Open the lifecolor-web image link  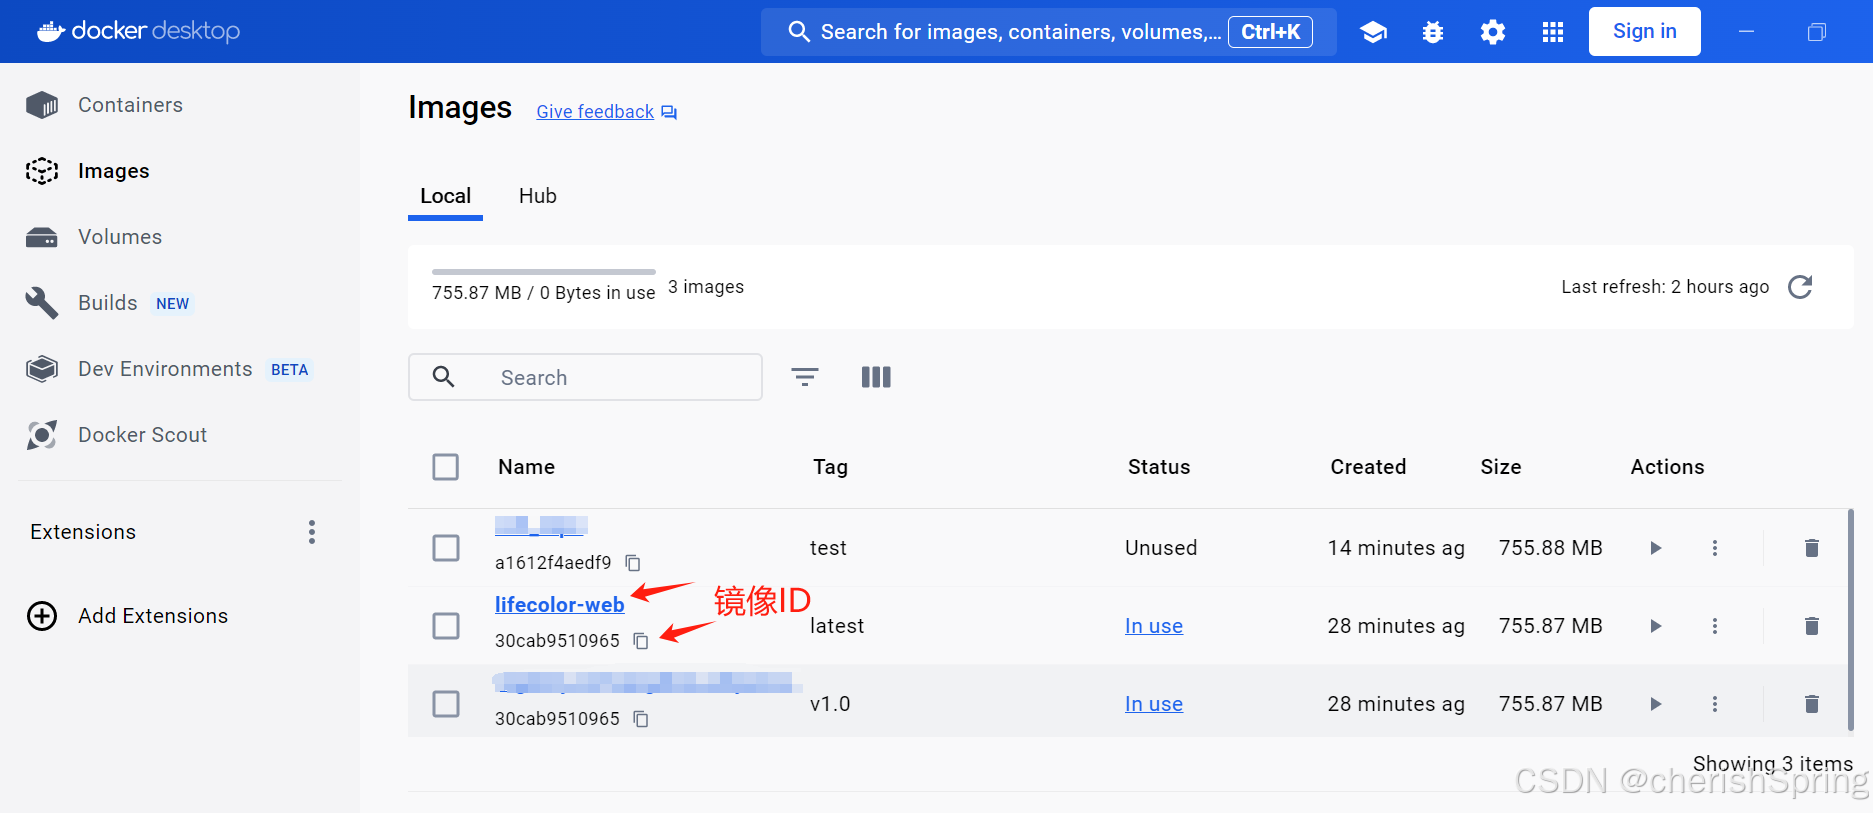[x=560, y=604]
